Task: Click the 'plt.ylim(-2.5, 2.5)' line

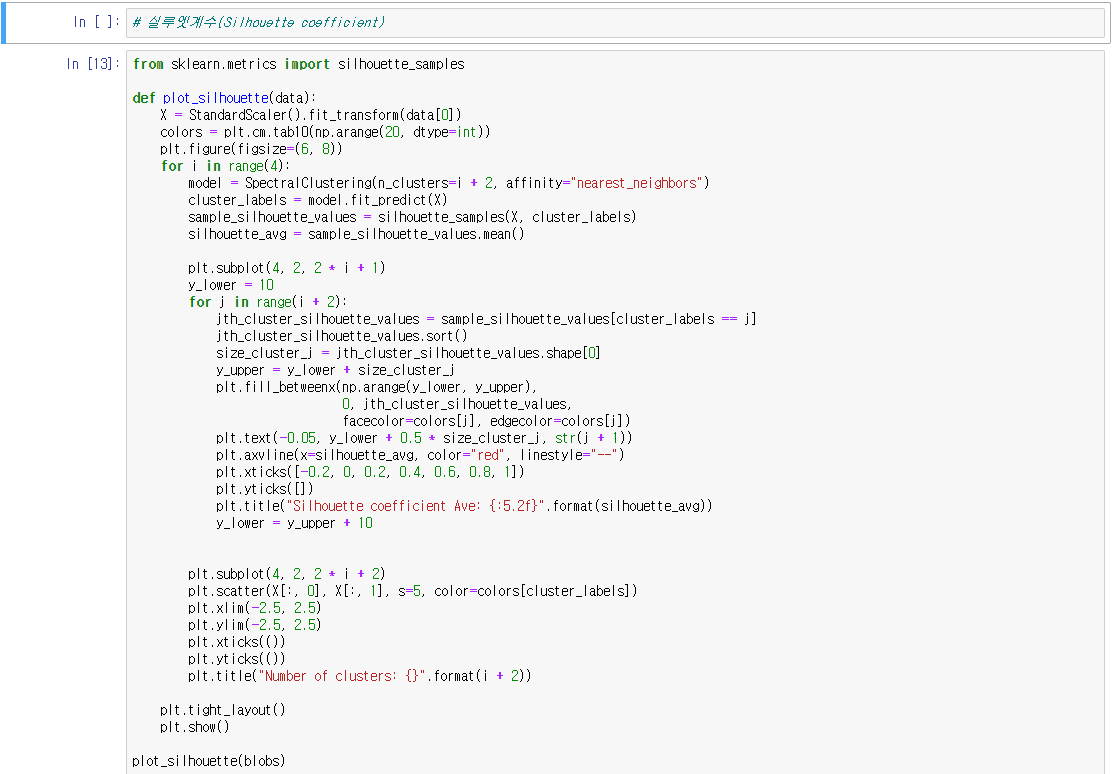Action: [x=255, y=626]
